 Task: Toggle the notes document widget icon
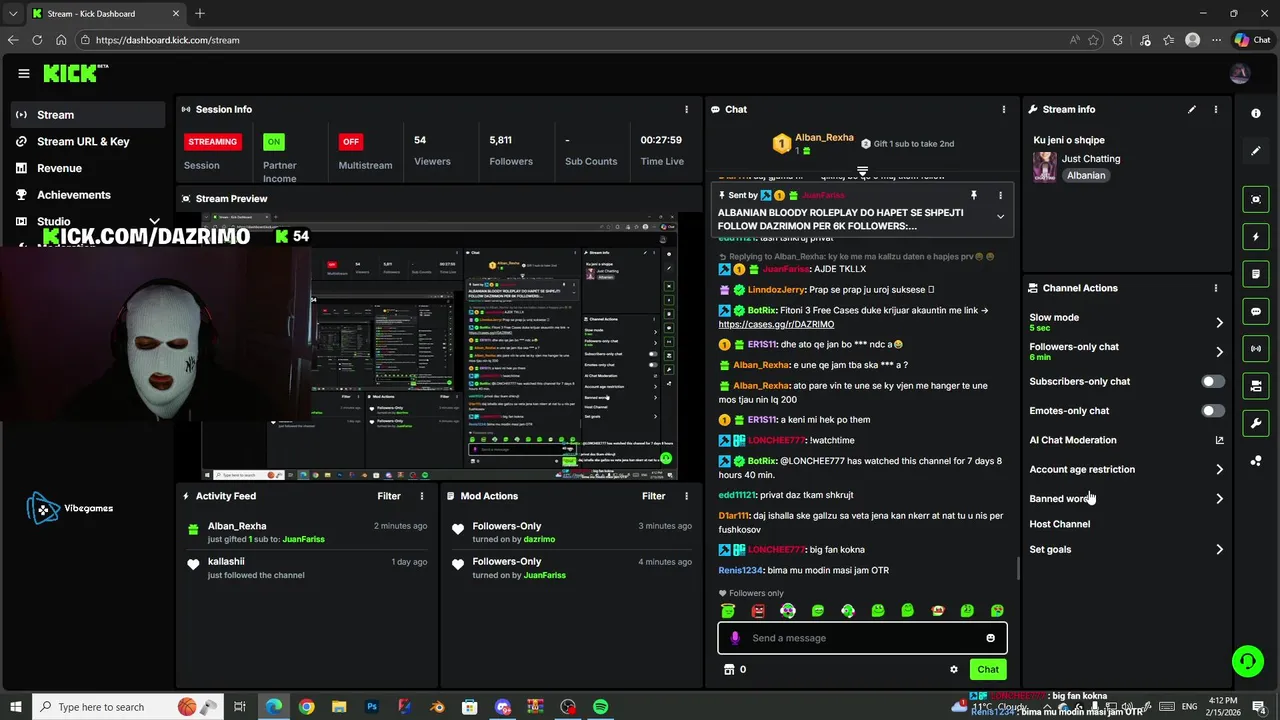pos(1256,274)
